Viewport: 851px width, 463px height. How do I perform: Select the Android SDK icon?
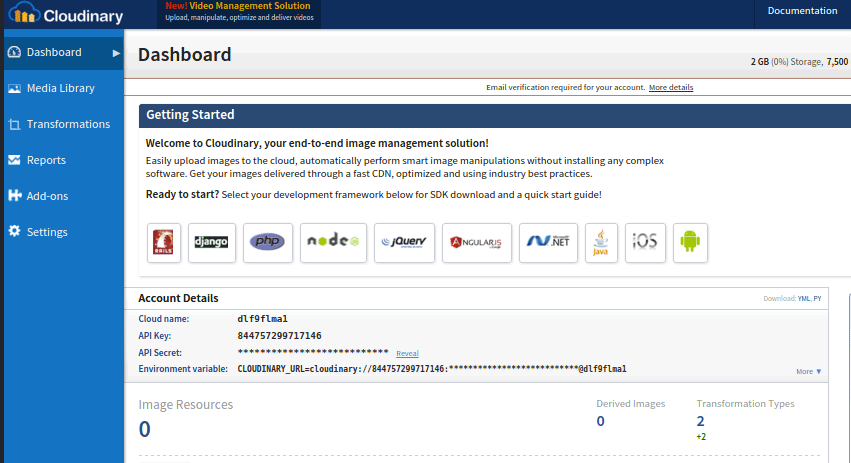690,243
